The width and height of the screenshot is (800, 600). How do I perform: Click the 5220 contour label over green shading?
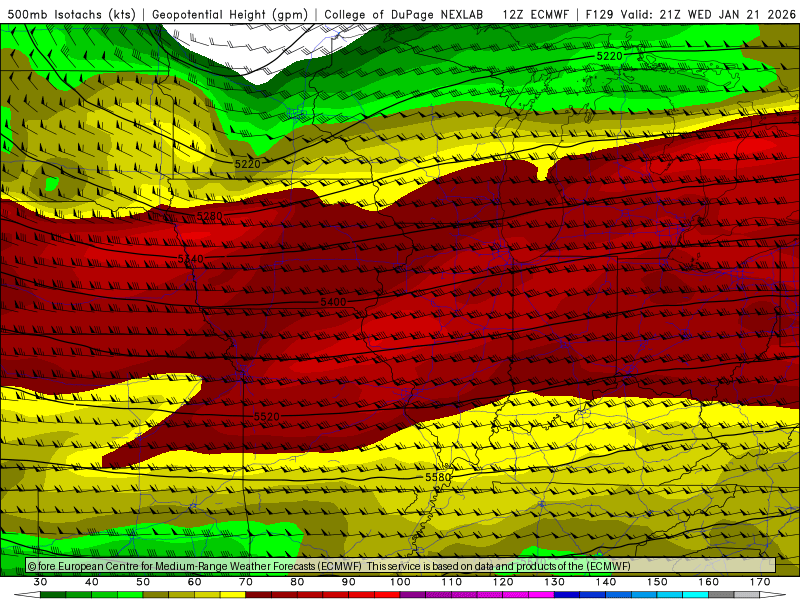tap(609, 56)
